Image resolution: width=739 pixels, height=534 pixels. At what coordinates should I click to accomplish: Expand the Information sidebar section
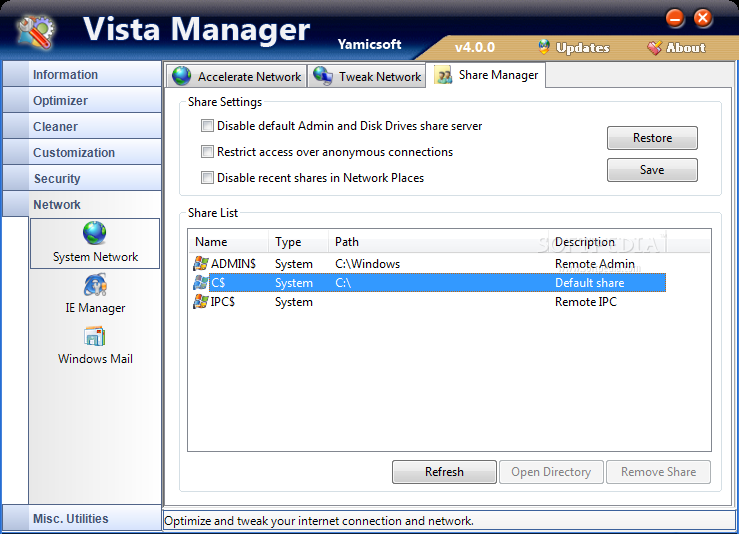(82, 74)
